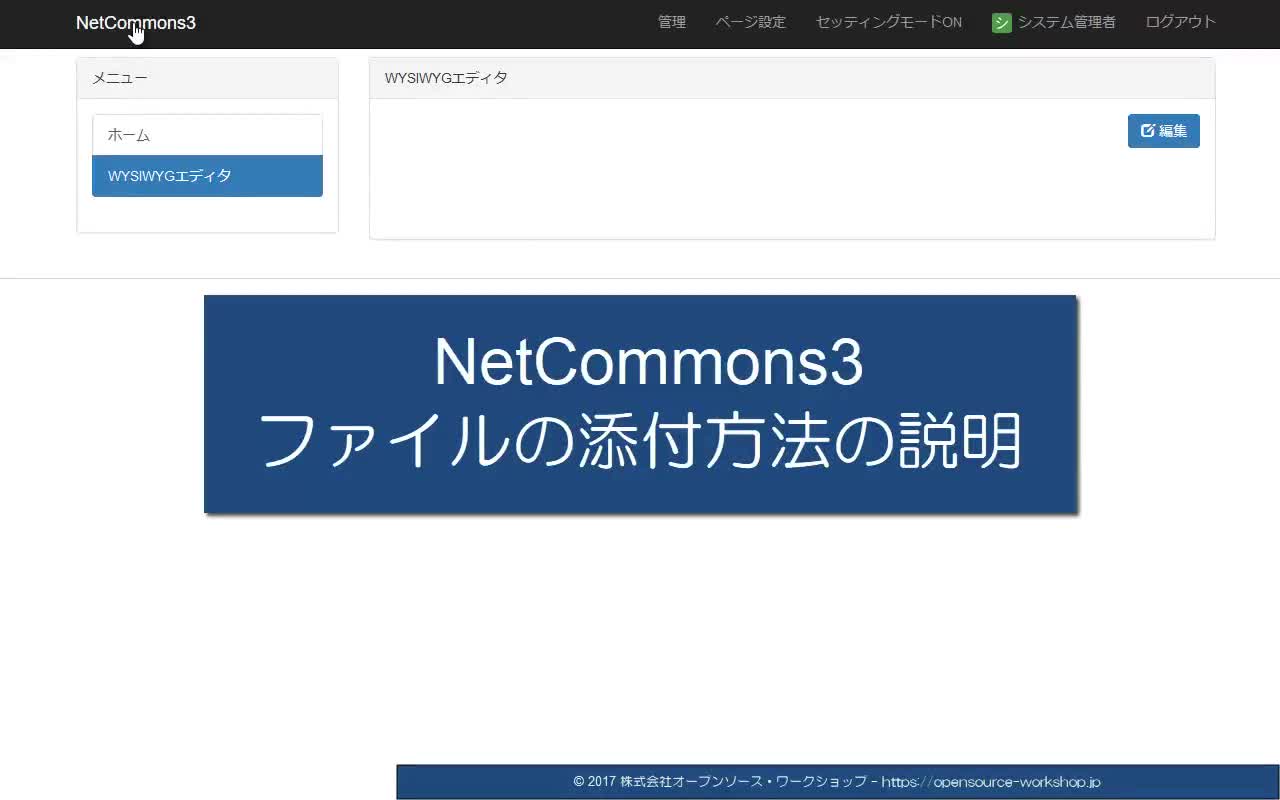Select ホーム in the menu list

tap(207, 135)
